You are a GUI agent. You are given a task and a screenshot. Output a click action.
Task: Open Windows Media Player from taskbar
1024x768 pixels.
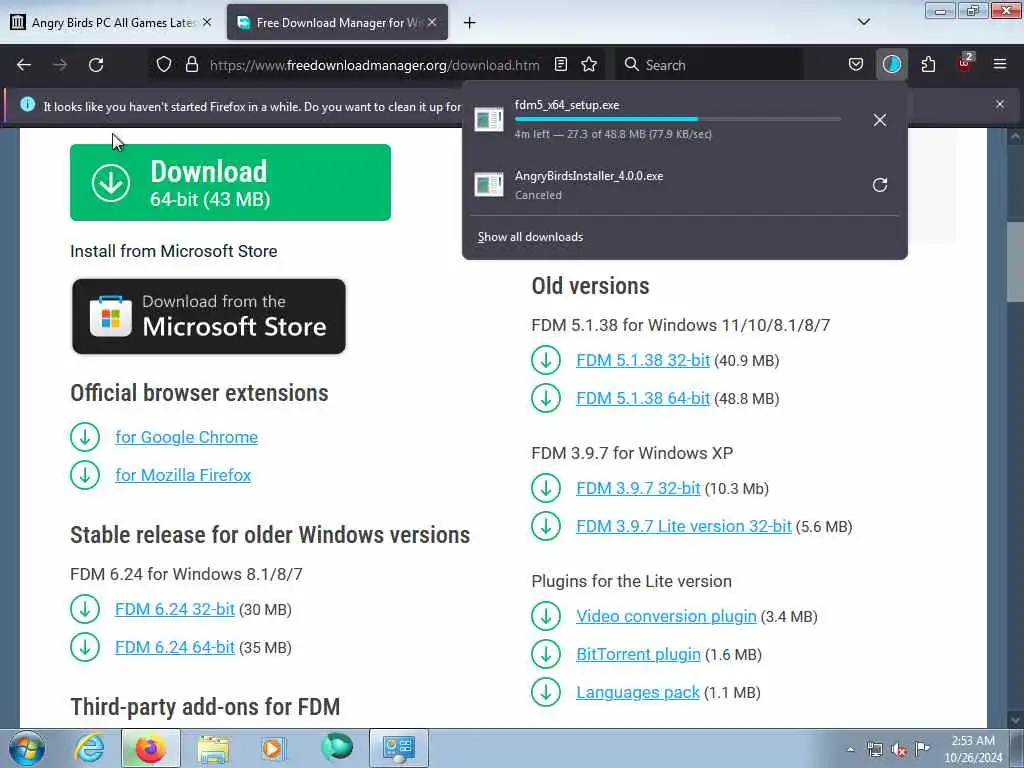pyautogui.click(x=273, y=748)
